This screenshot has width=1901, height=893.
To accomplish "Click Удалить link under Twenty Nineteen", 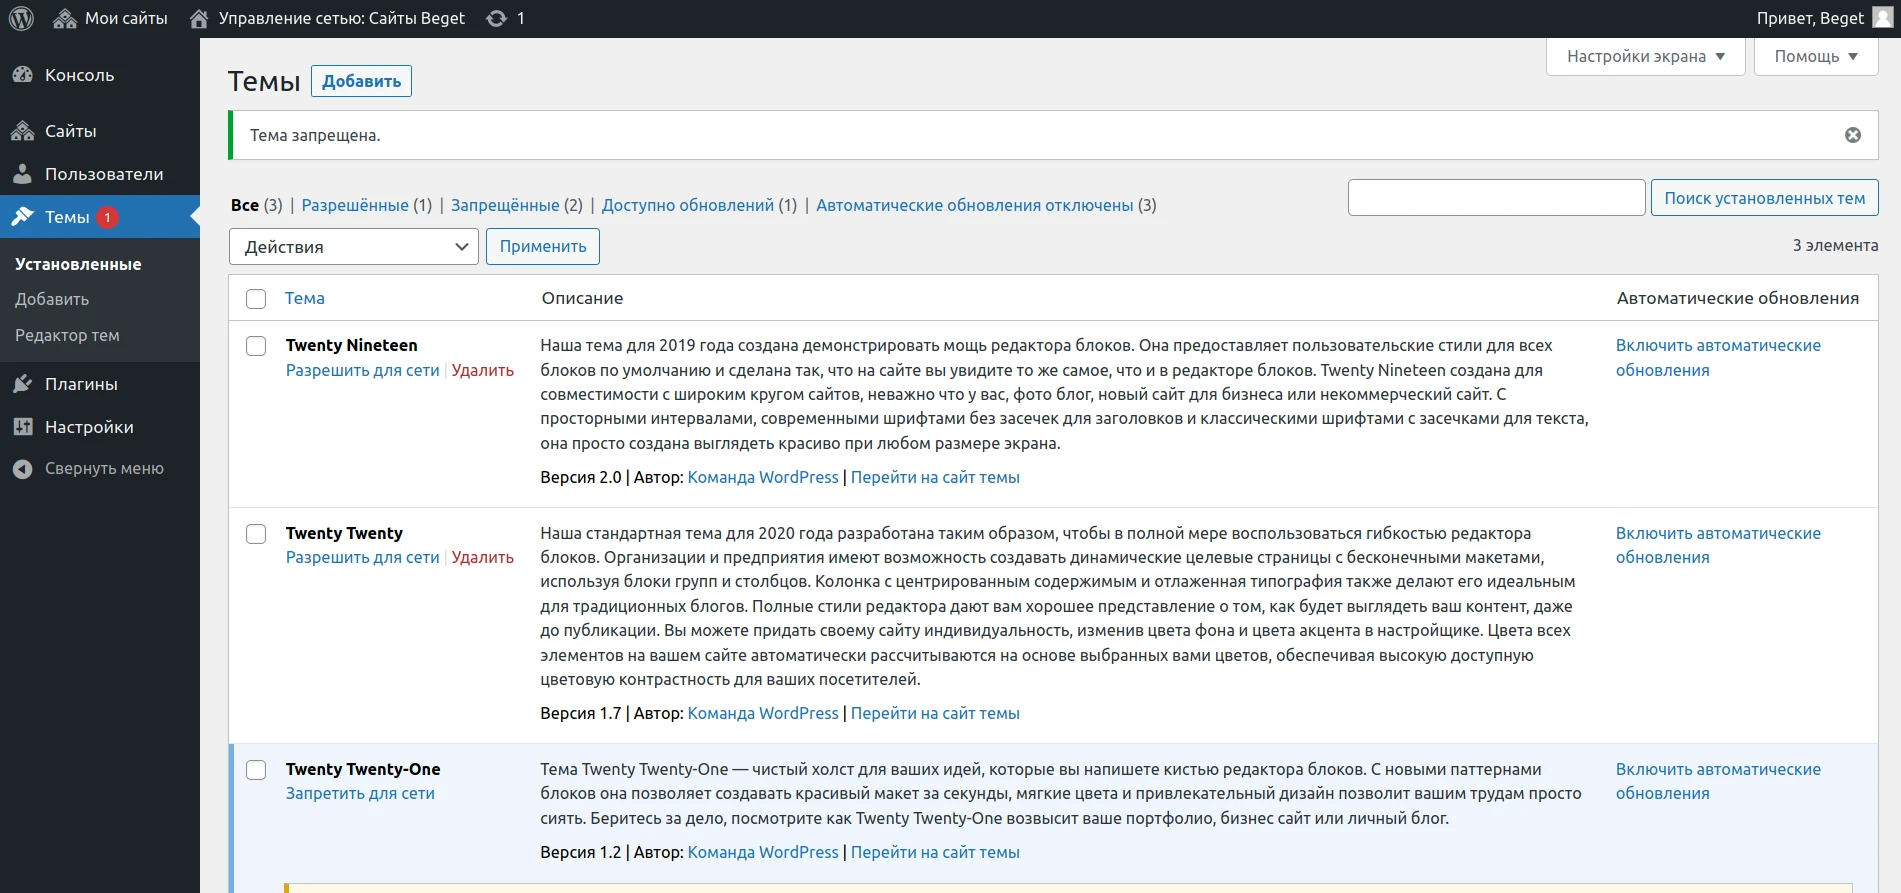I will [x=482, y=370].
